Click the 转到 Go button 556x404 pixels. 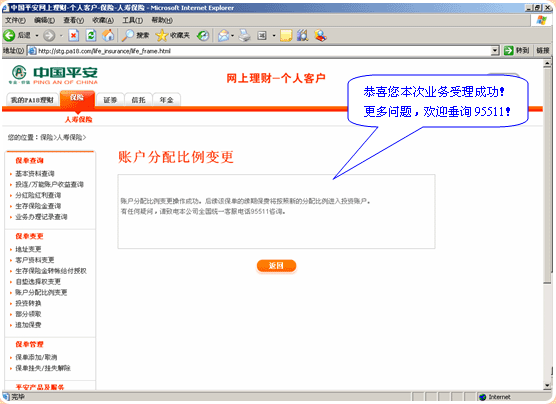pyautogui.click(x=517, y=51)
